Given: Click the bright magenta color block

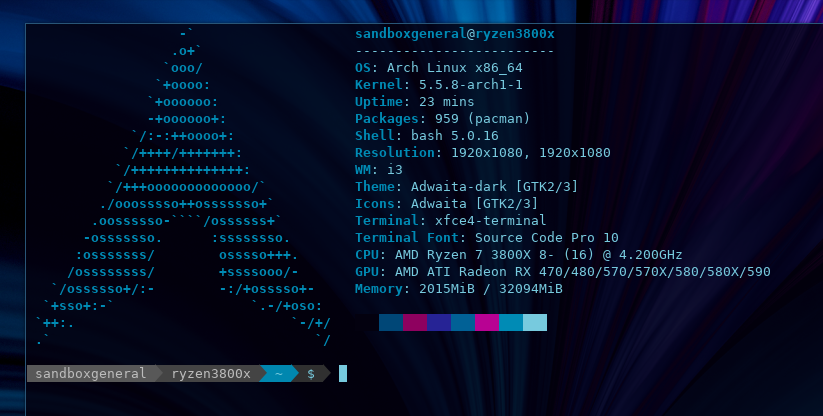Looking at the screenshot, I should tap(487, 323).
